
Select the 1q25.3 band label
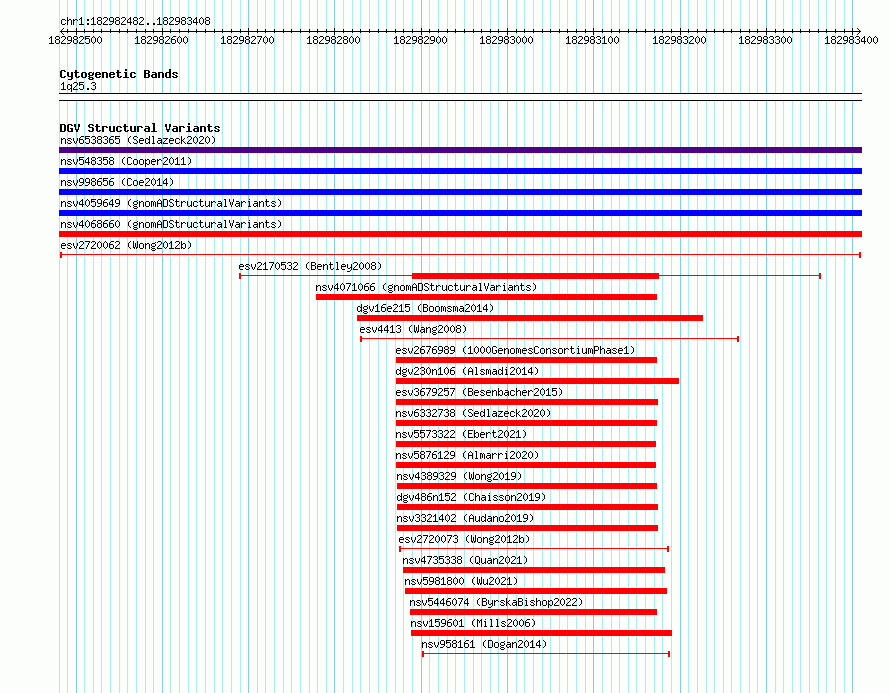pos(78,86)
